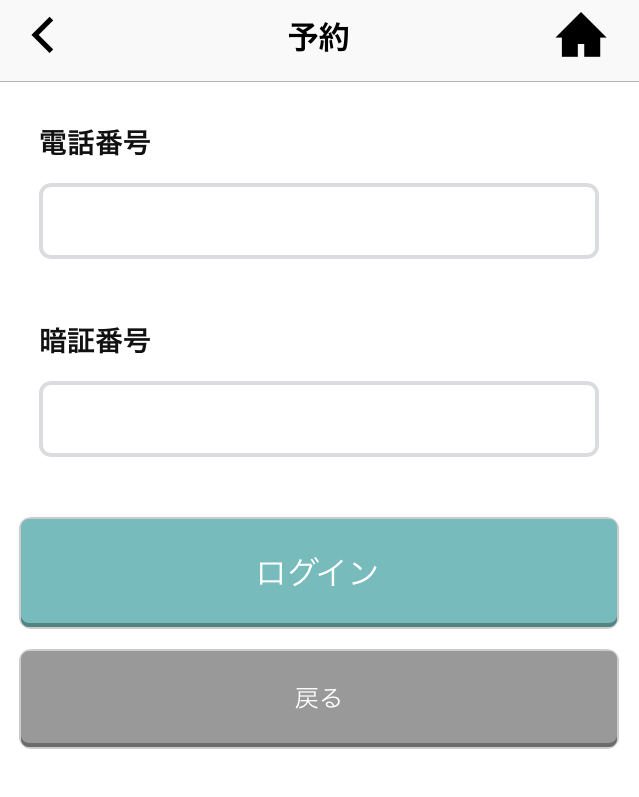Image resolution: width=639 pixels, height=797 pixels.
Task: Select the 予約 header title
Action: 319,38
